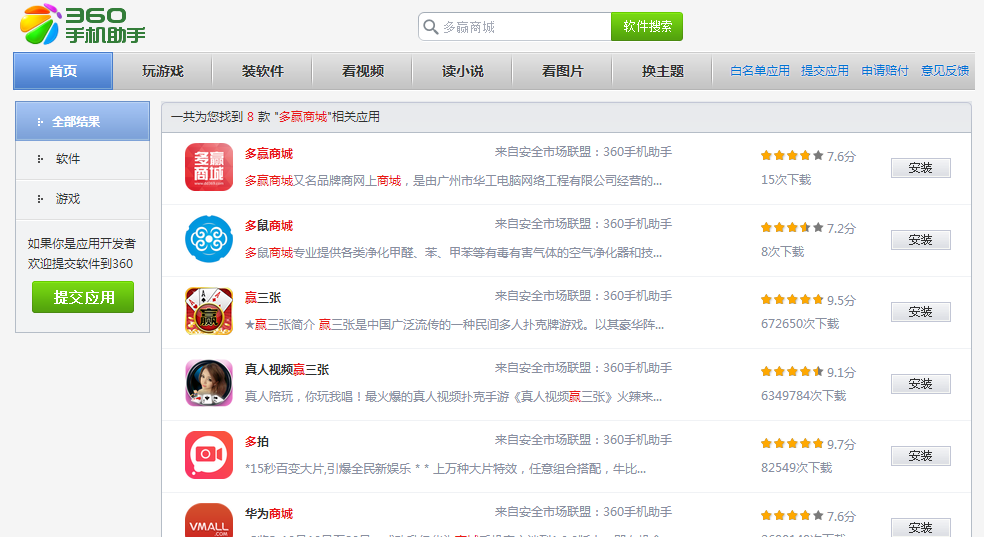Click the 15次下载 count text
This screenshot has height=537, width=984.
point(786,180)
